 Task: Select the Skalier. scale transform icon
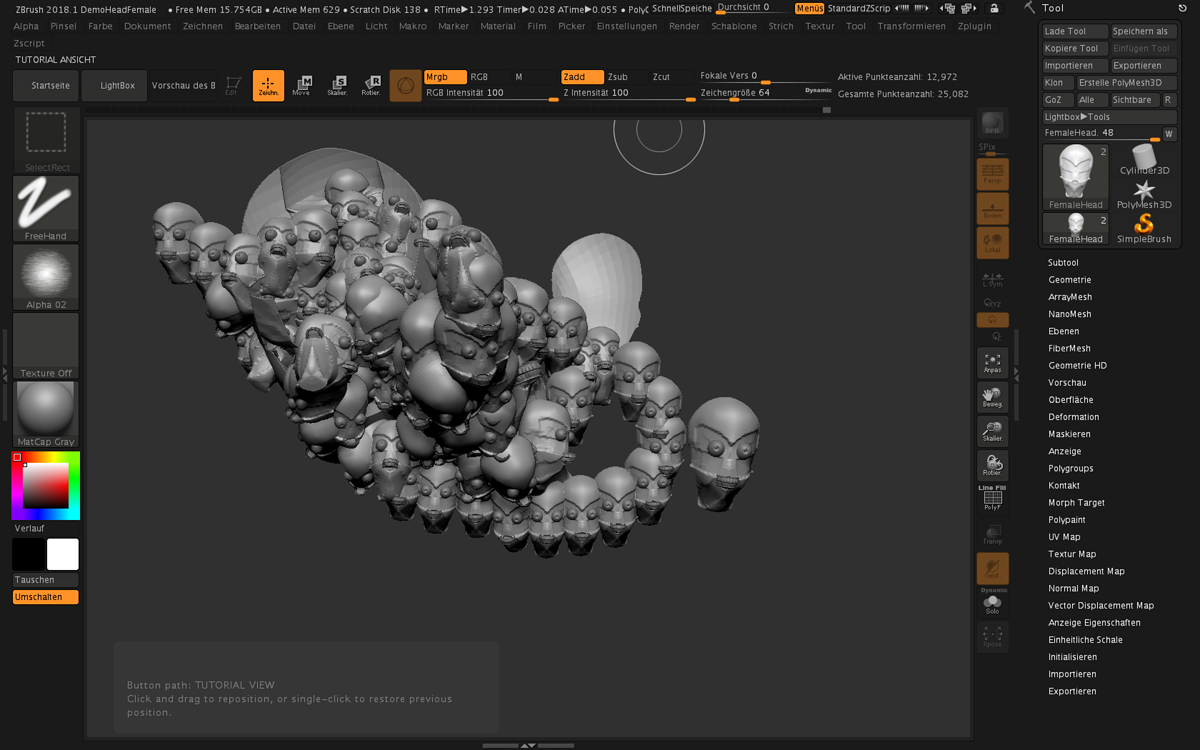pyautogui.click(x=337, y=86)
